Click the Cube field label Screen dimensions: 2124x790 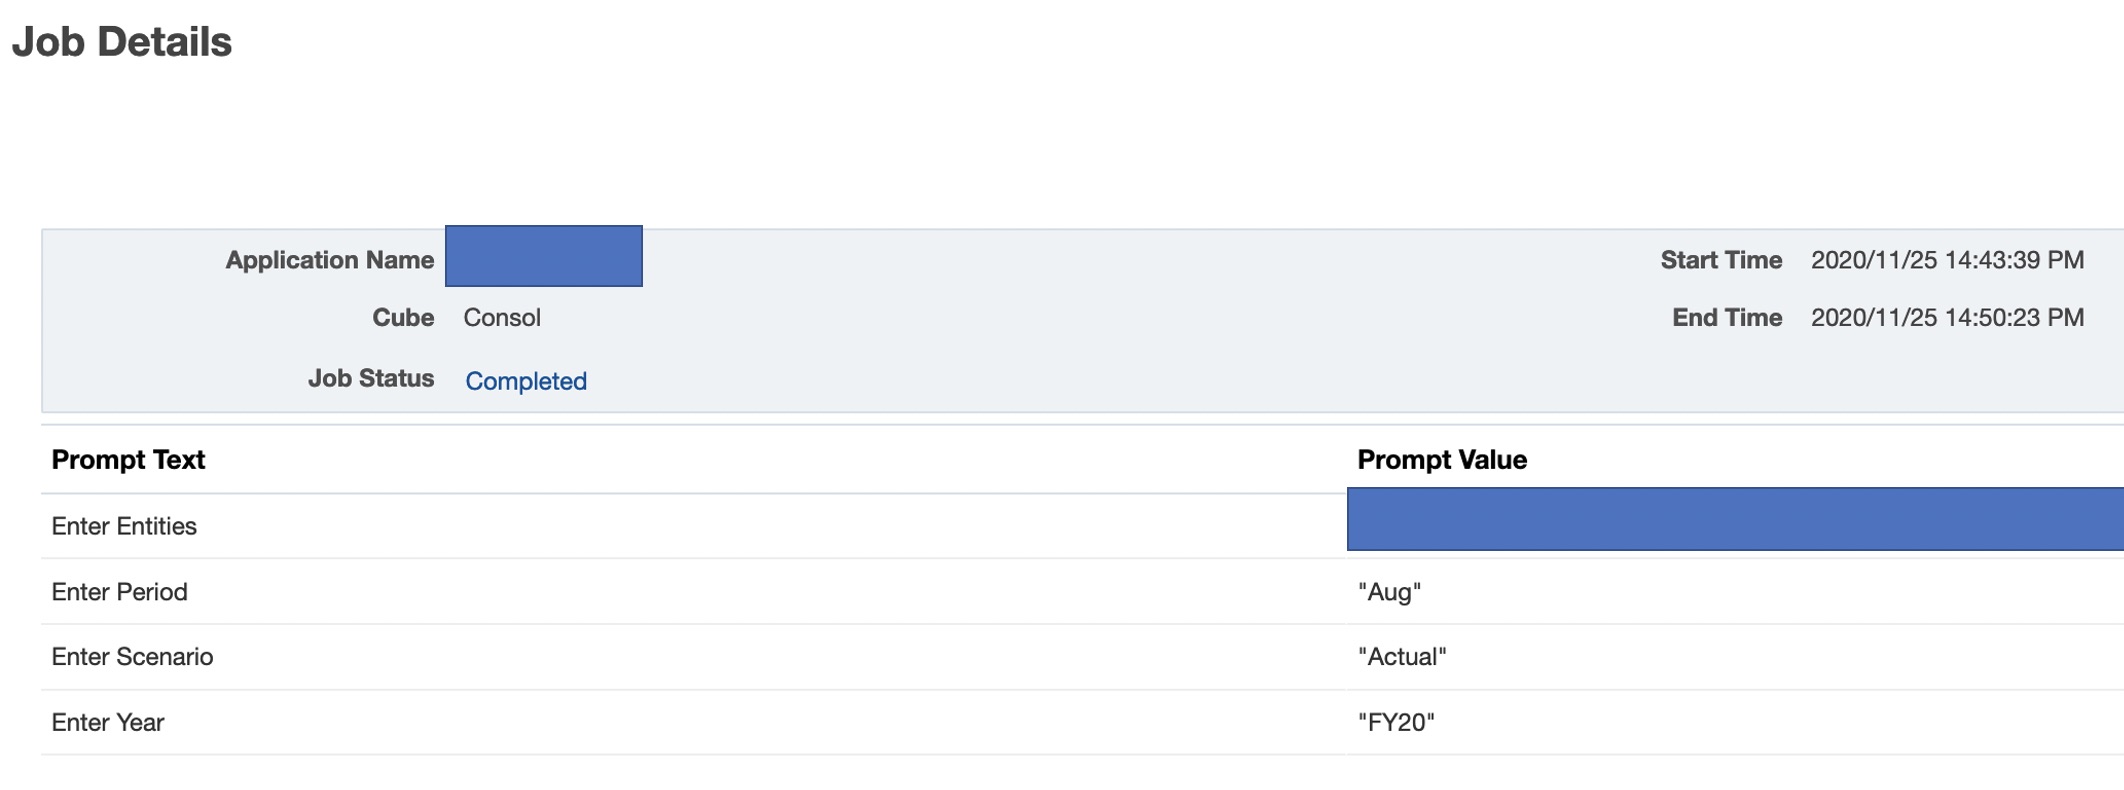pos(402,318)
